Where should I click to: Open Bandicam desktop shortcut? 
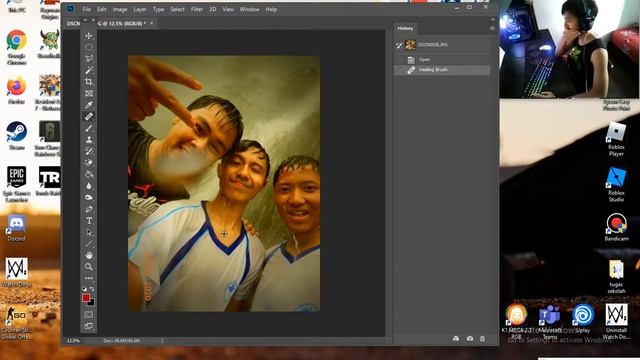[616, 227]
